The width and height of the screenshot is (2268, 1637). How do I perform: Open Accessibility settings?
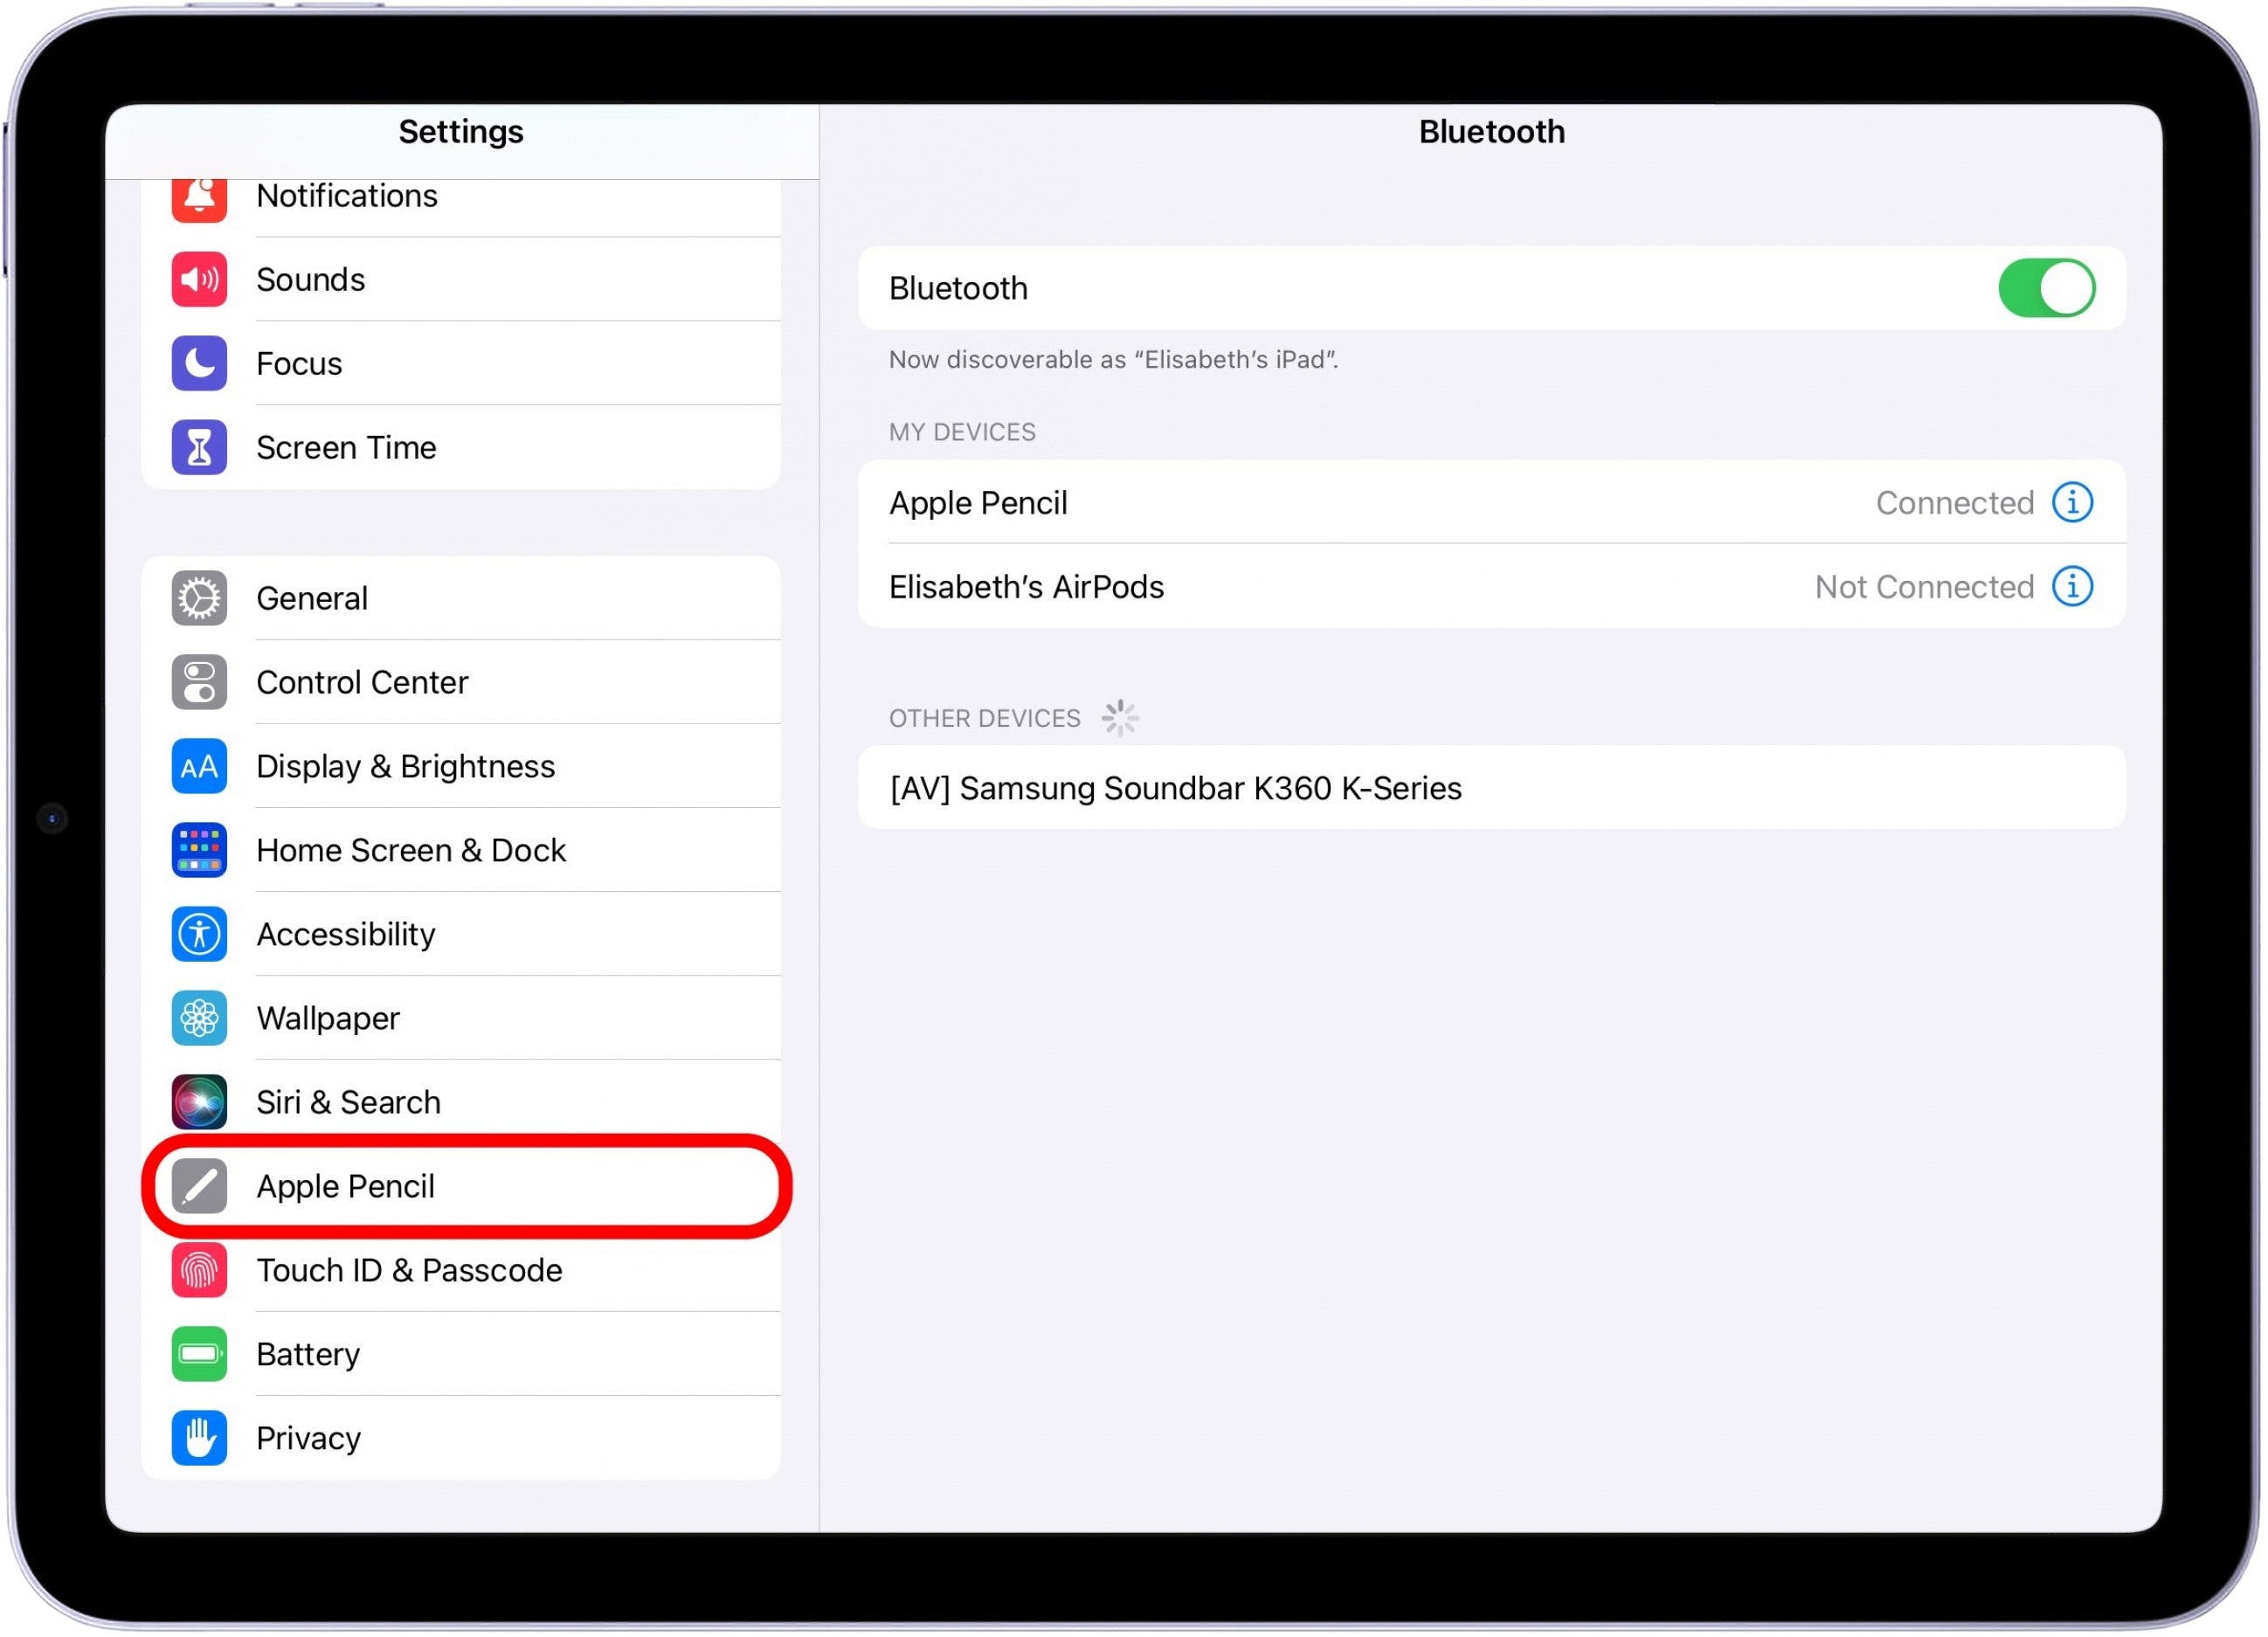(461, 934)
